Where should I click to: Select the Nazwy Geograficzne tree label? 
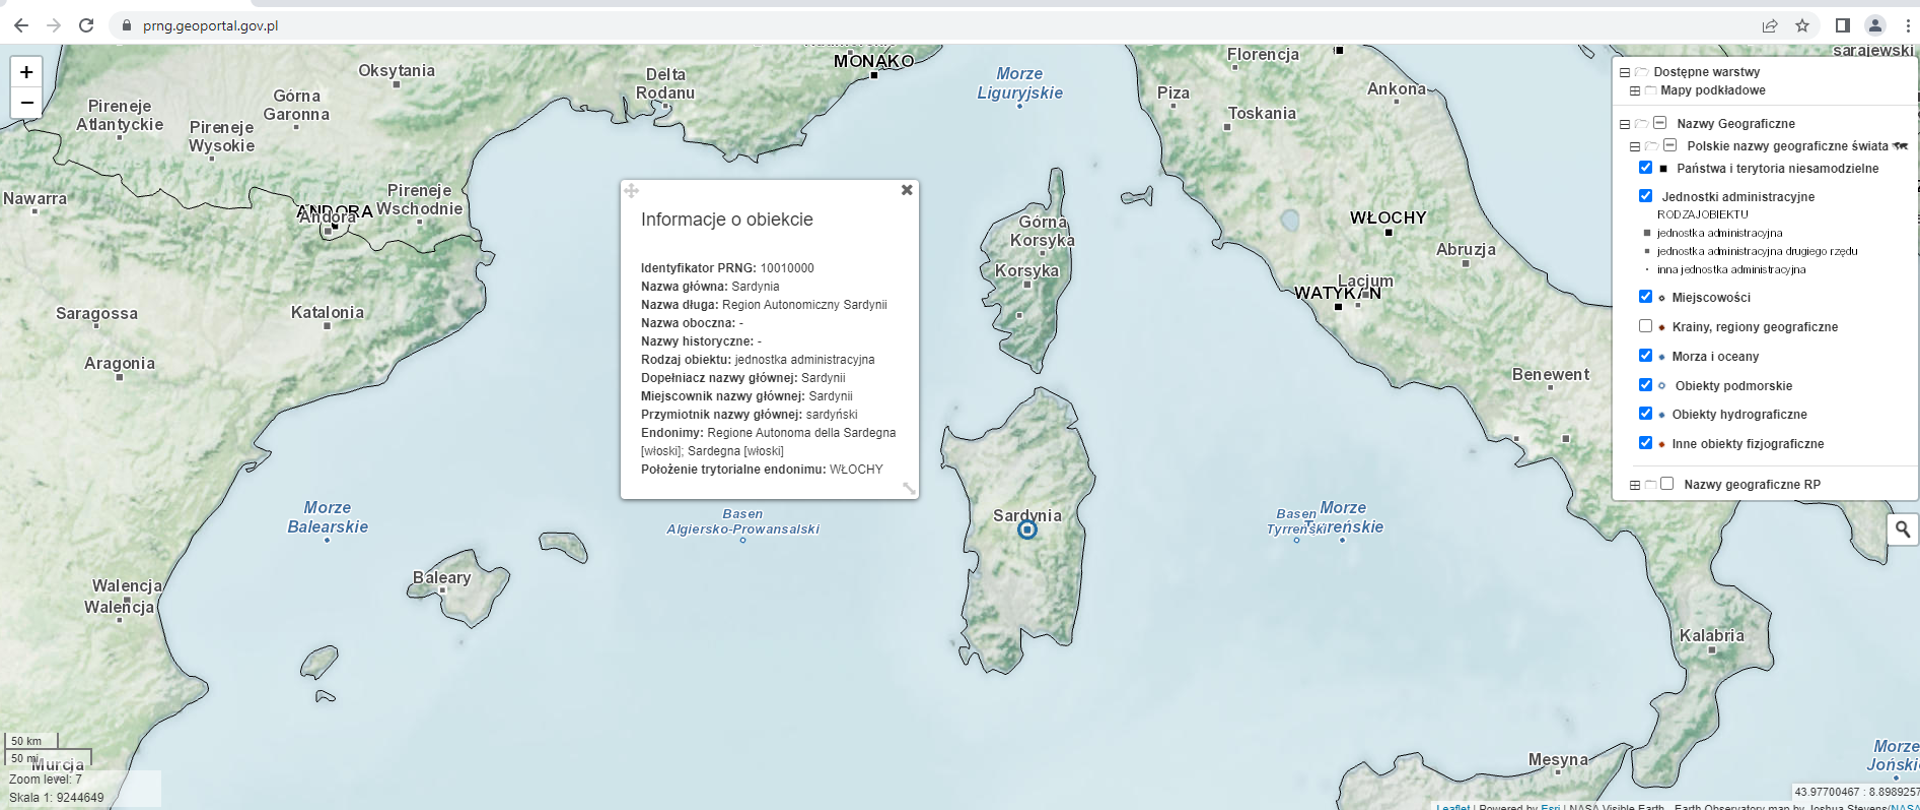click(1736, 124)
